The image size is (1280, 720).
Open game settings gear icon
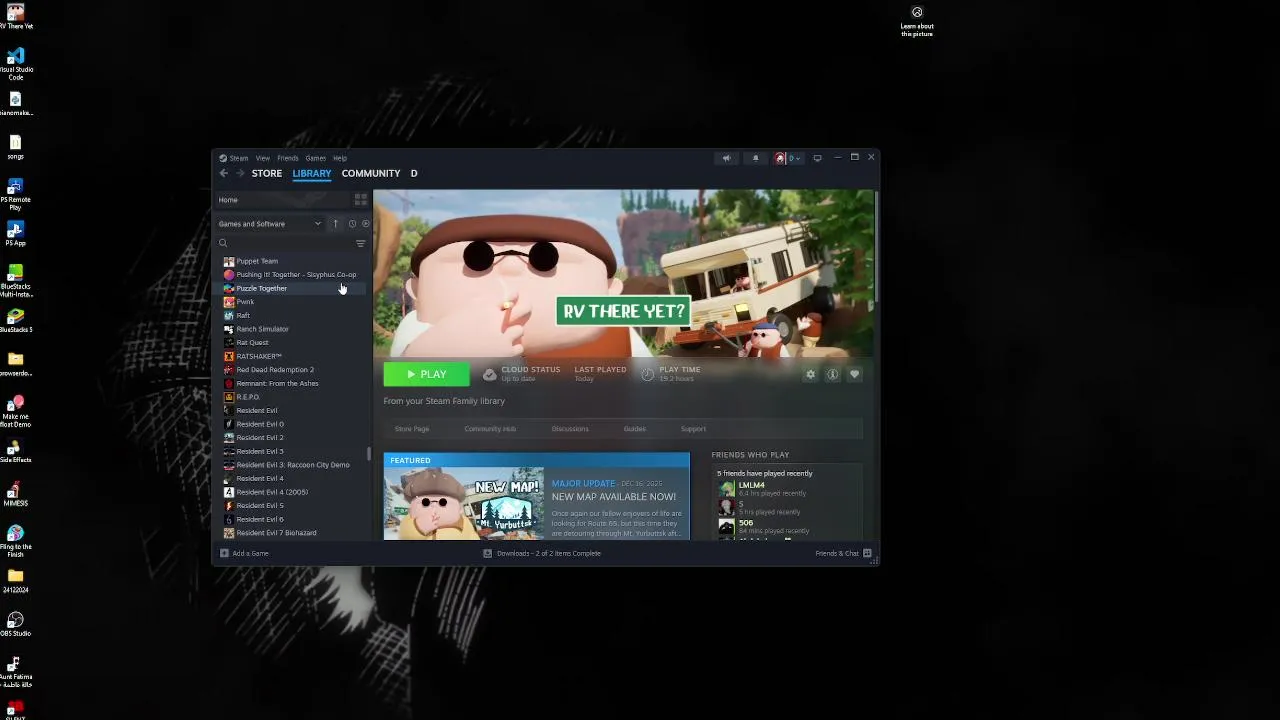pos(811,374)
